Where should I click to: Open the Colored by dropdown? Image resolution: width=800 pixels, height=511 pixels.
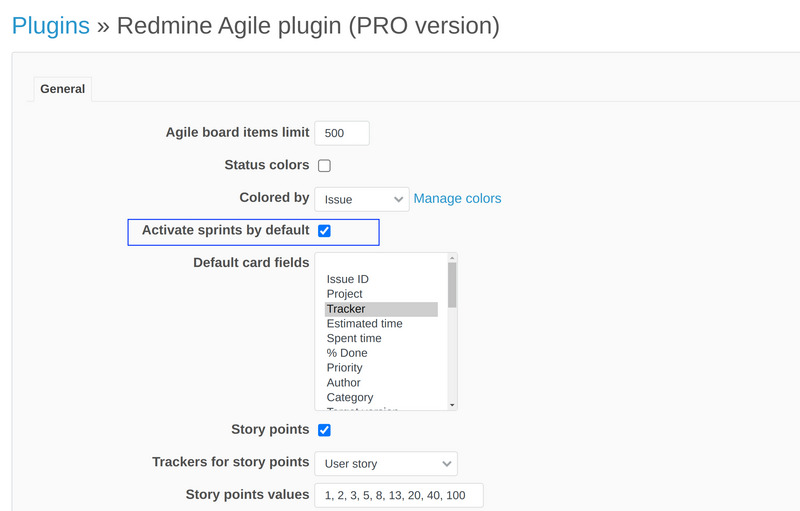(x=361, y=199)
